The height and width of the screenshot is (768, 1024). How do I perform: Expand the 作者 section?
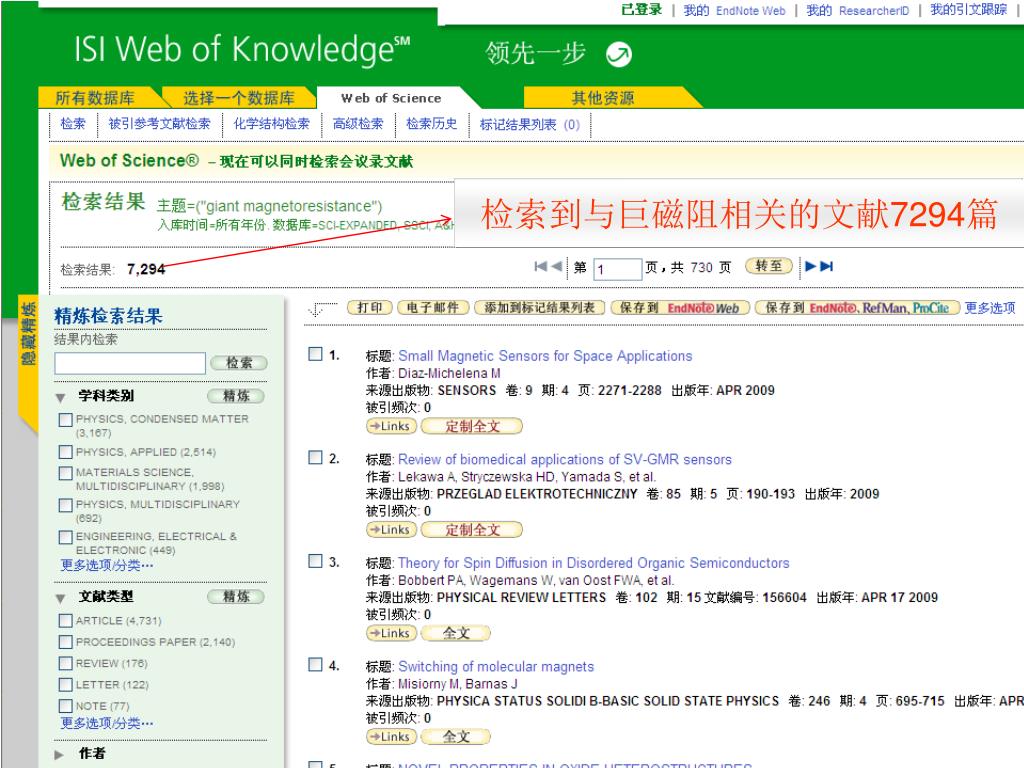pos(59,755)
